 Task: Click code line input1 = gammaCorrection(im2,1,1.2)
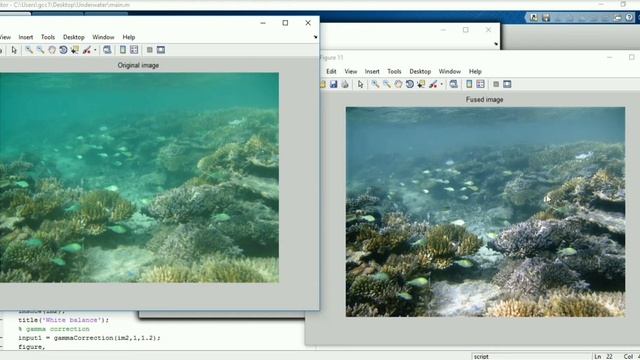tap(89, 338)
